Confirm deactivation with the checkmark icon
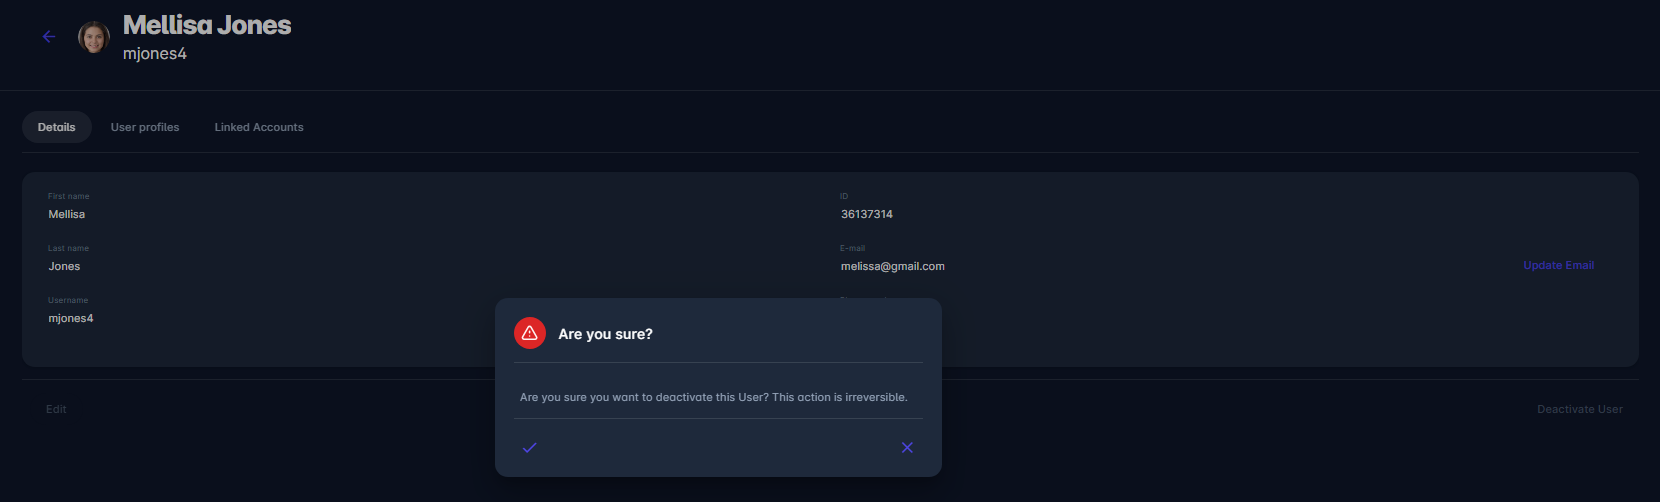This screenshot has width=1660, height=502. 530,447
